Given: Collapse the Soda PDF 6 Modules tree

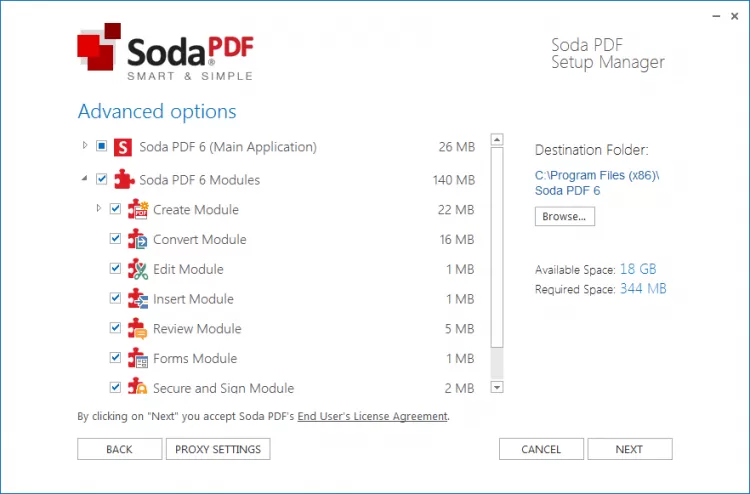Looking at the screenshot, I should point(85,180).
